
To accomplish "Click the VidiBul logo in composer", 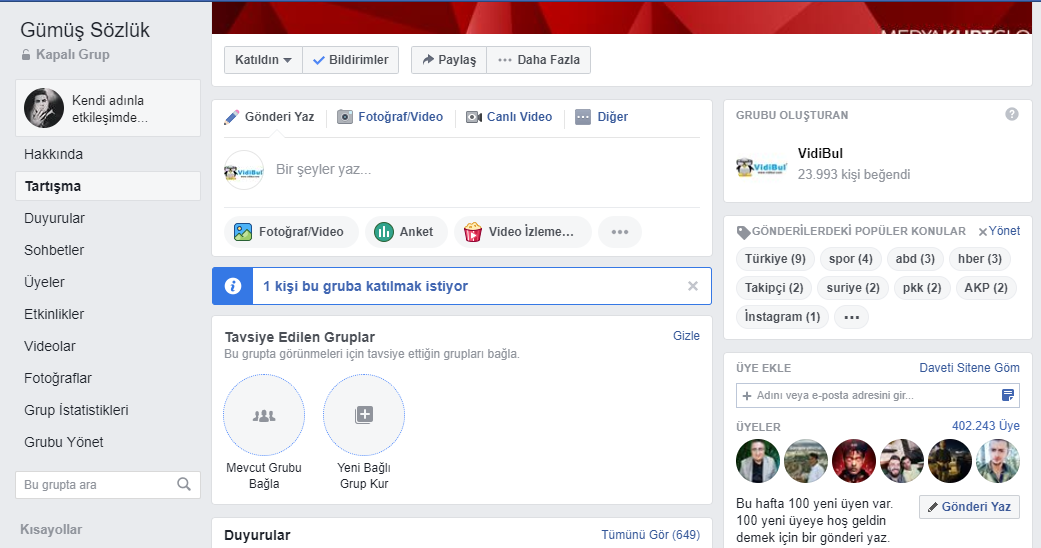I will 244,171.
